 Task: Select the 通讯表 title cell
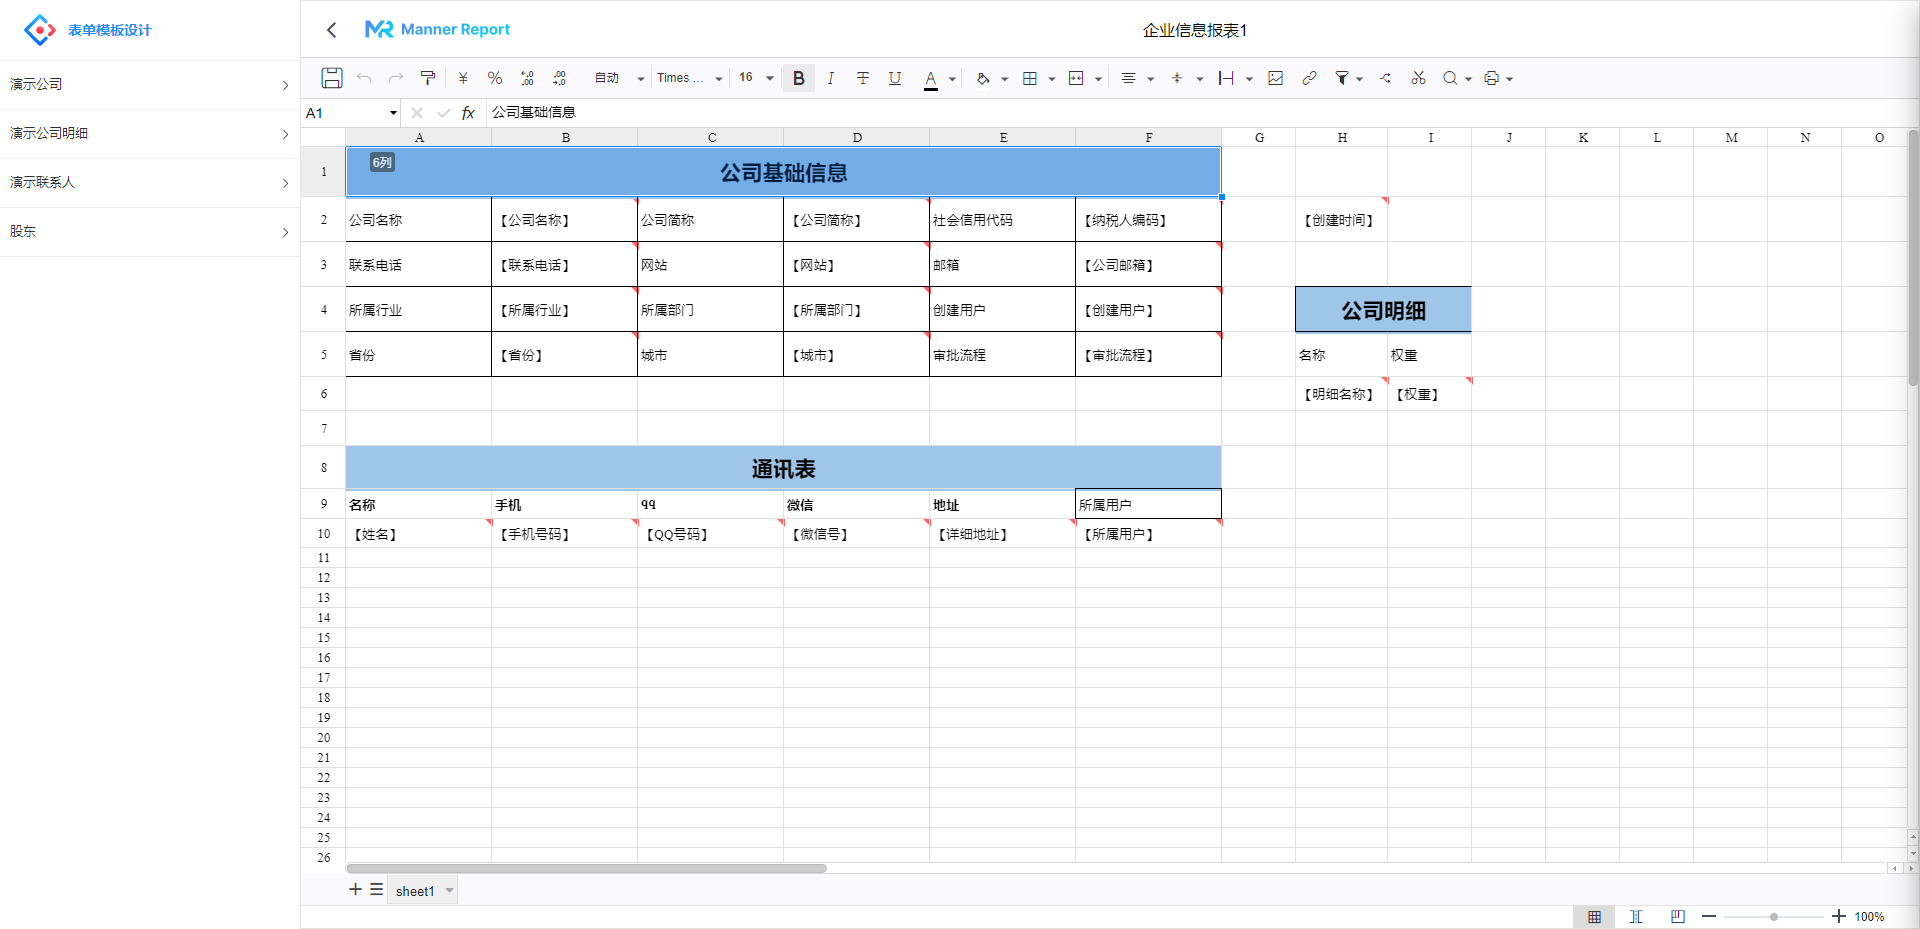pos(783,468)
